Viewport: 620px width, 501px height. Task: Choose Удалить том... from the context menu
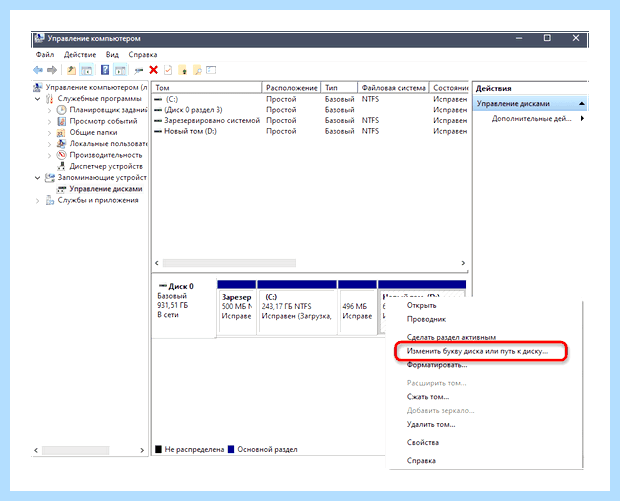tap(431, 424)
